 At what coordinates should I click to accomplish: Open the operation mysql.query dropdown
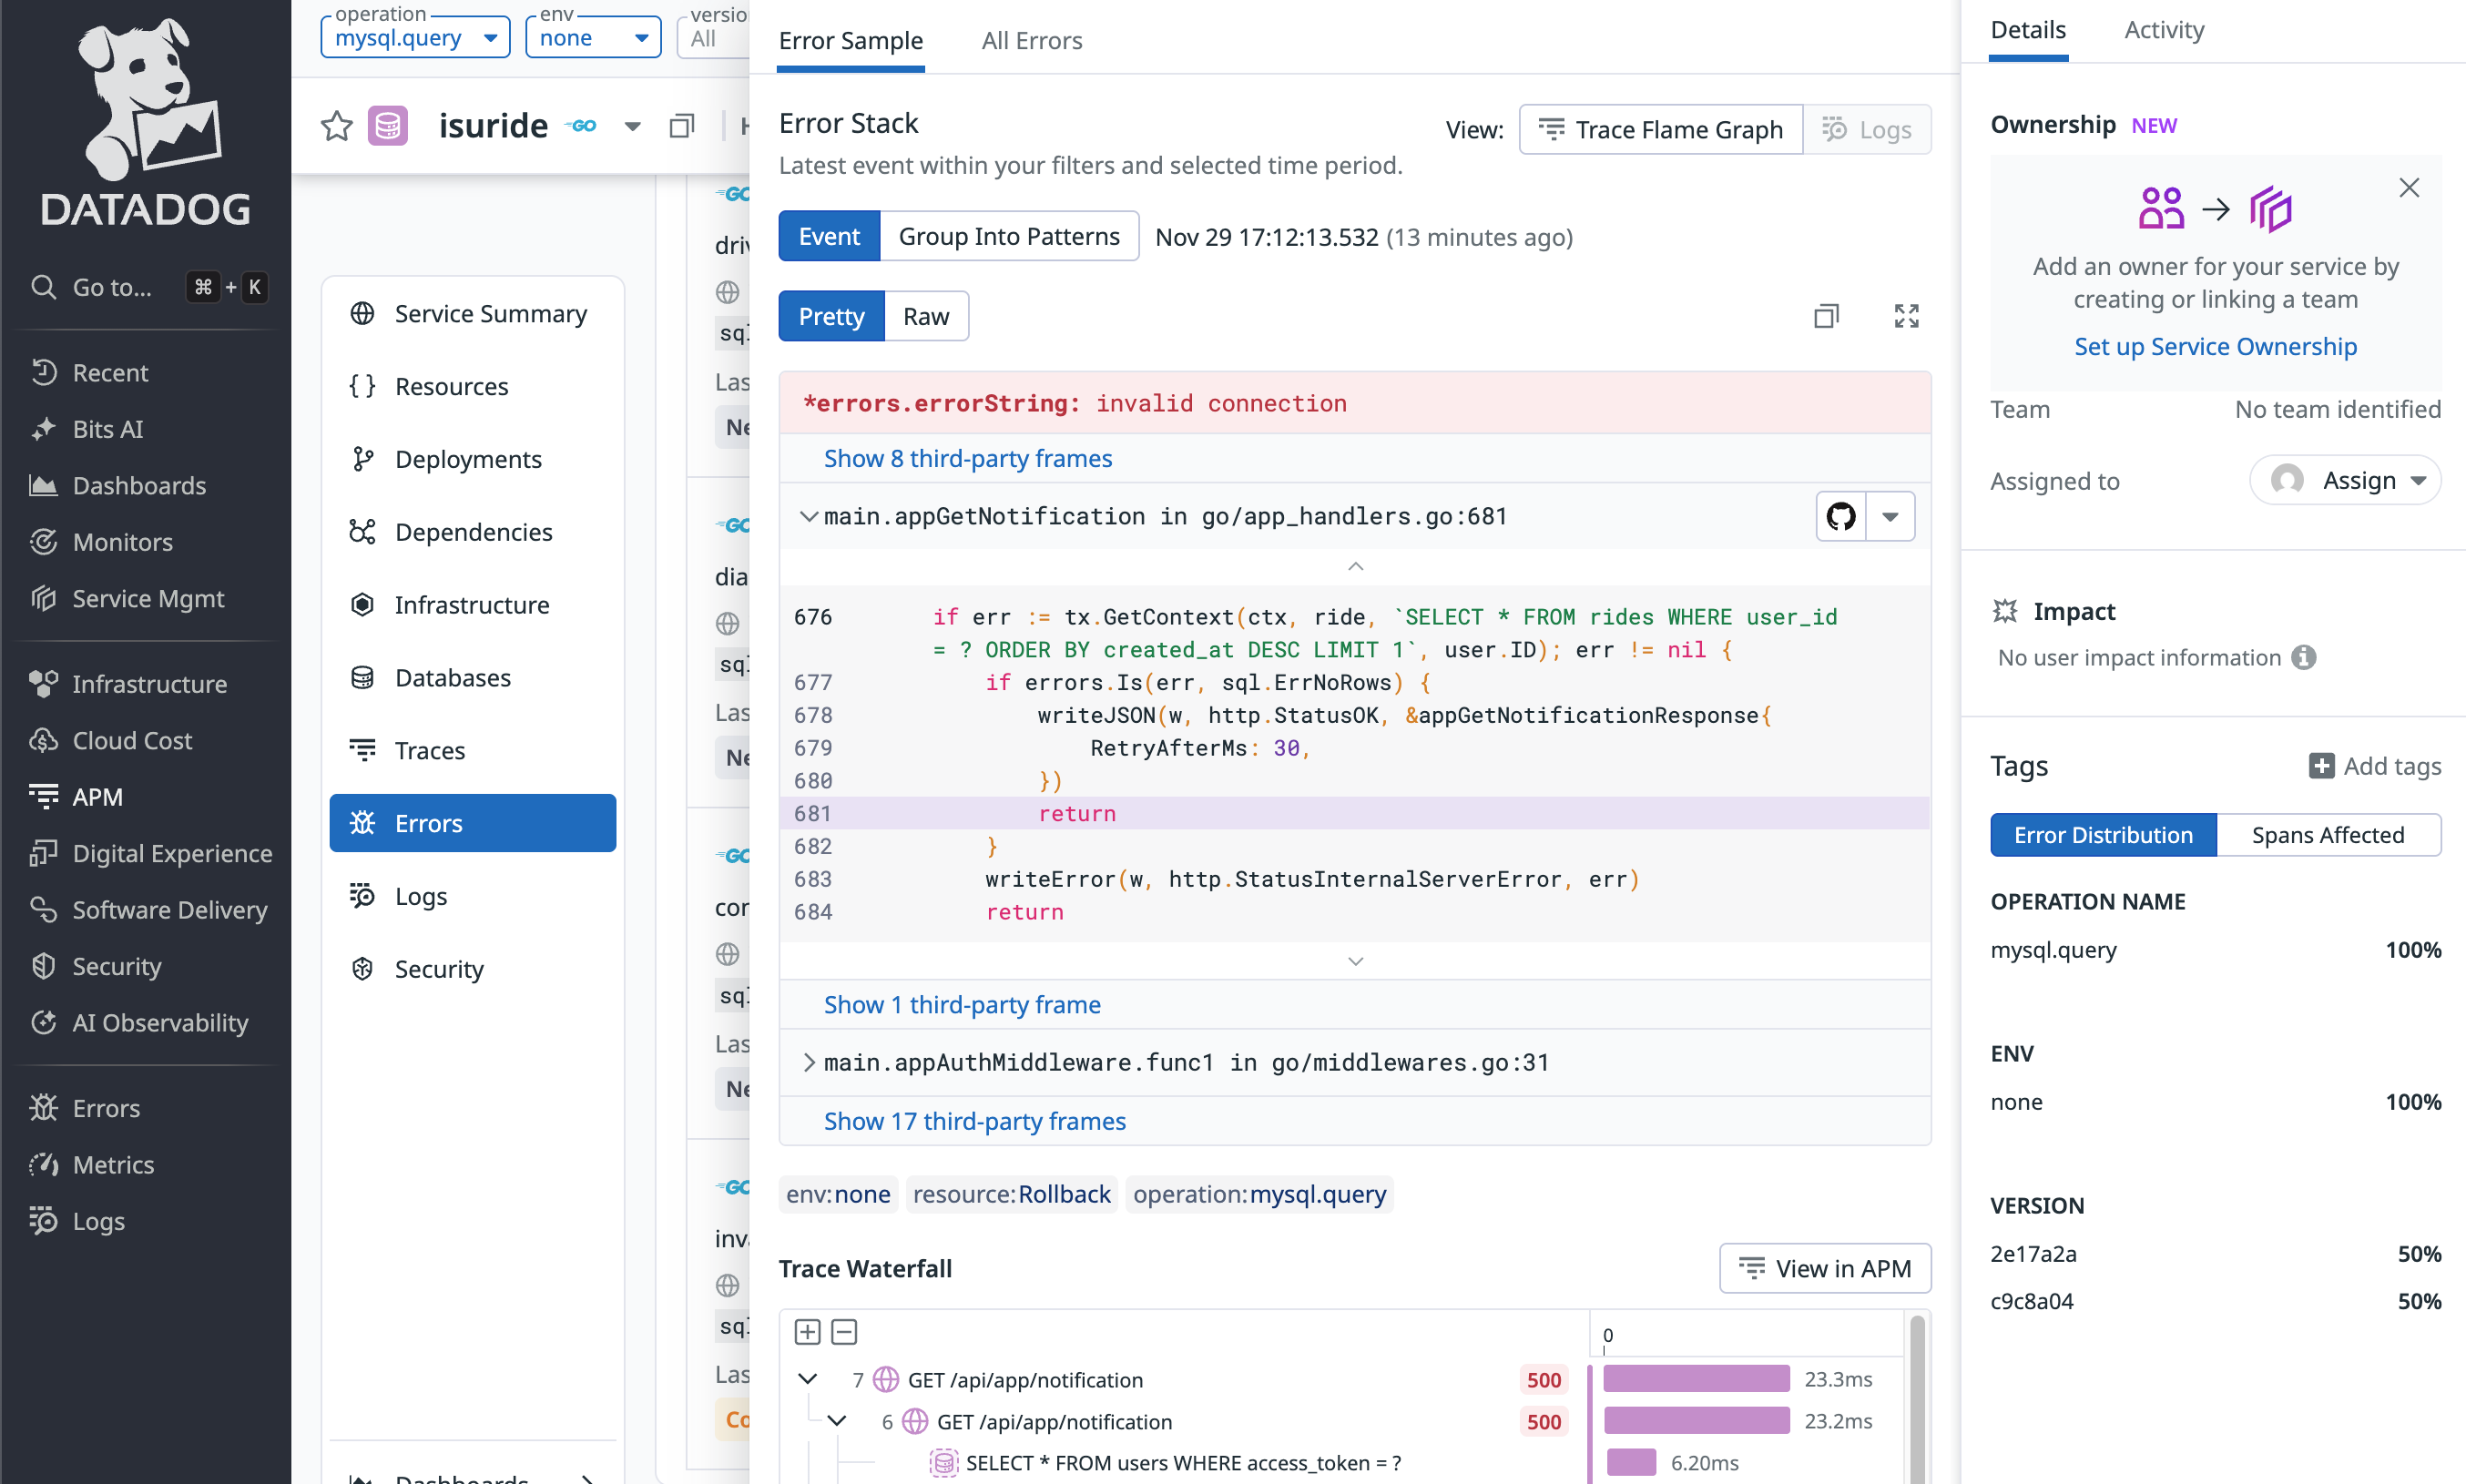[415, 38]
